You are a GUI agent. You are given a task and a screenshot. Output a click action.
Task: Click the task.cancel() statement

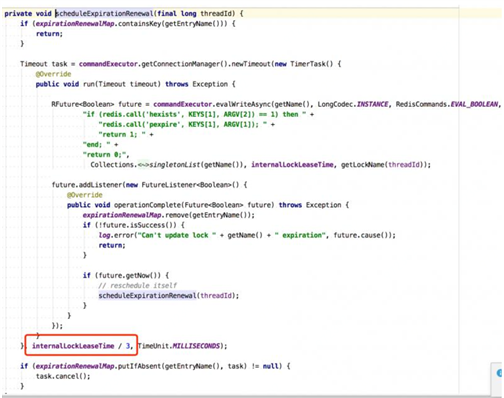pos(63,376)
